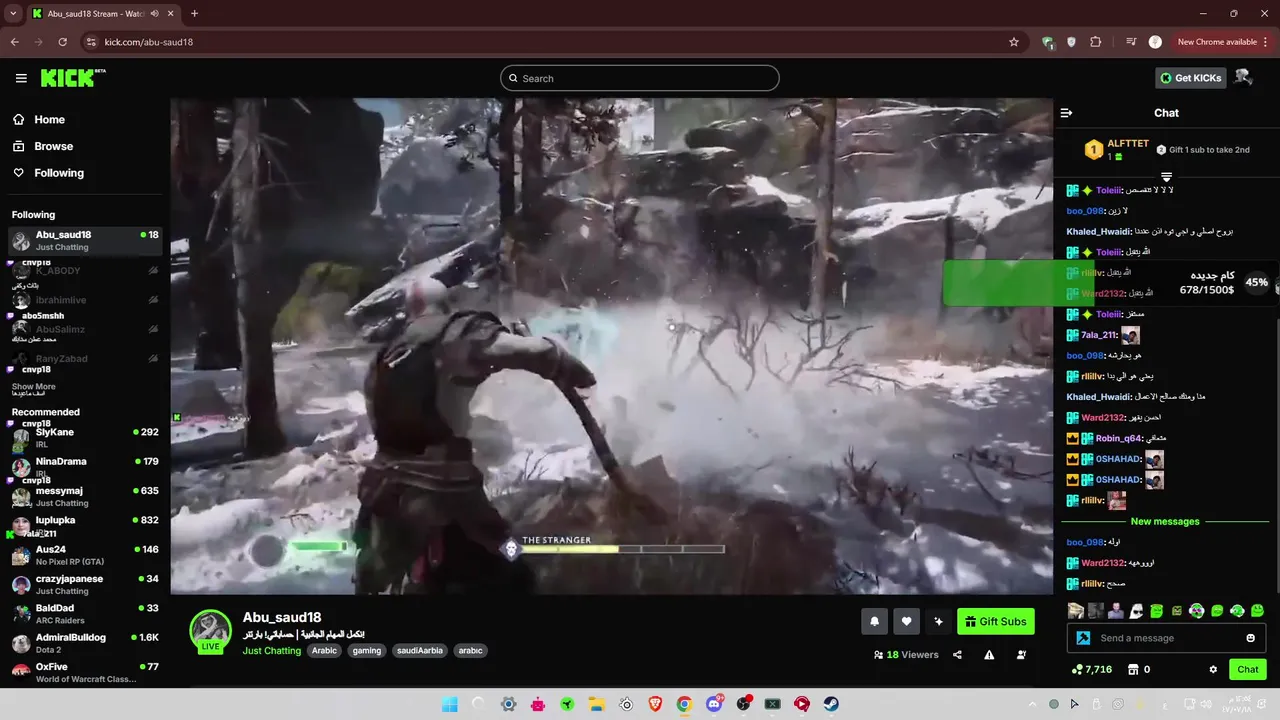
Task: Go back in browser history
Action: pos(14,42)
